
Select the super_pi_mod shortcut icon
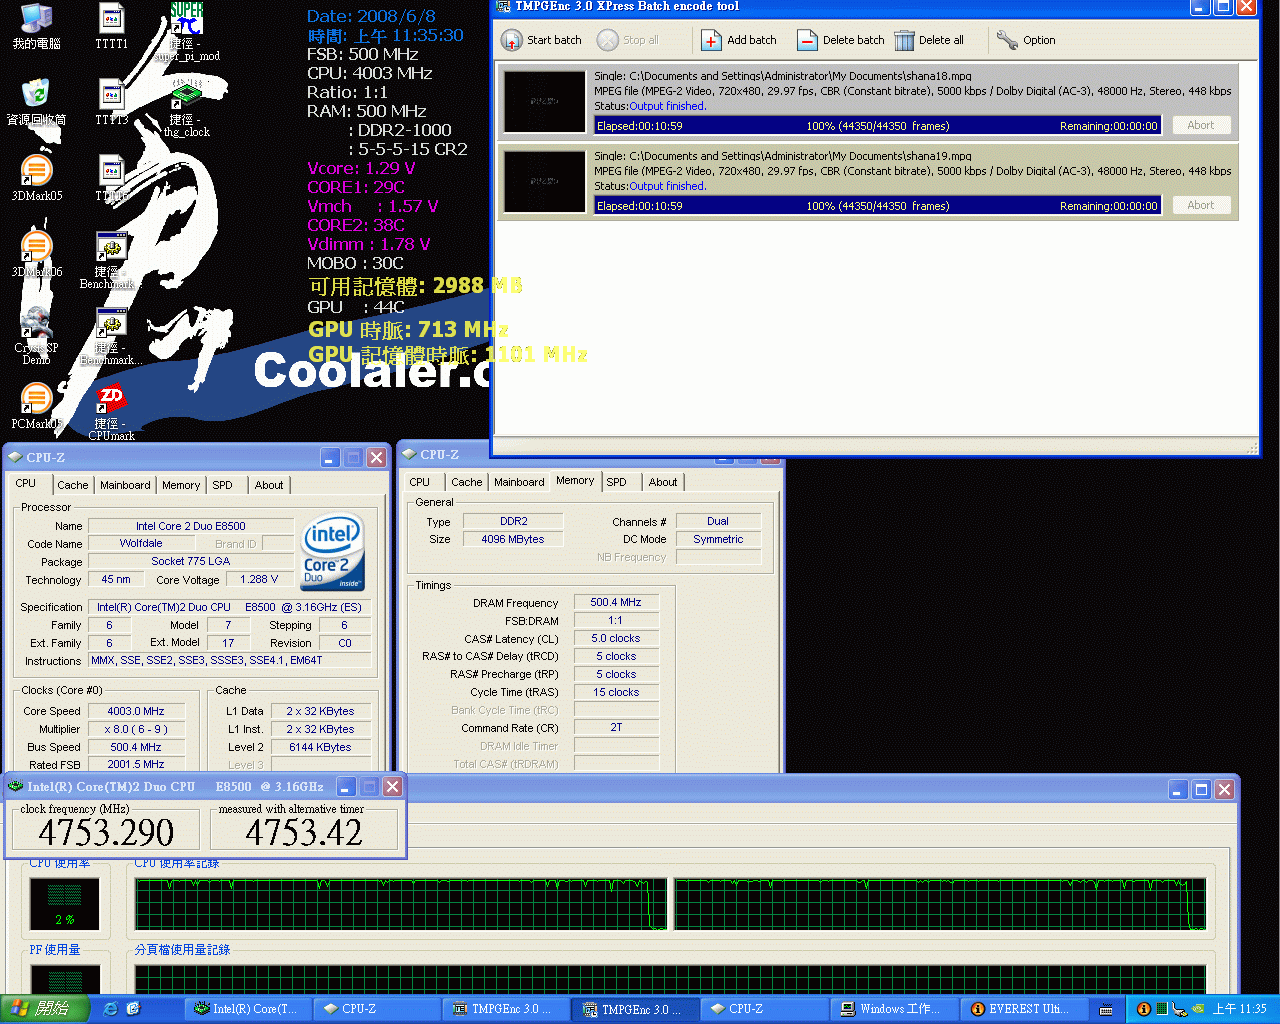point(186,18)
